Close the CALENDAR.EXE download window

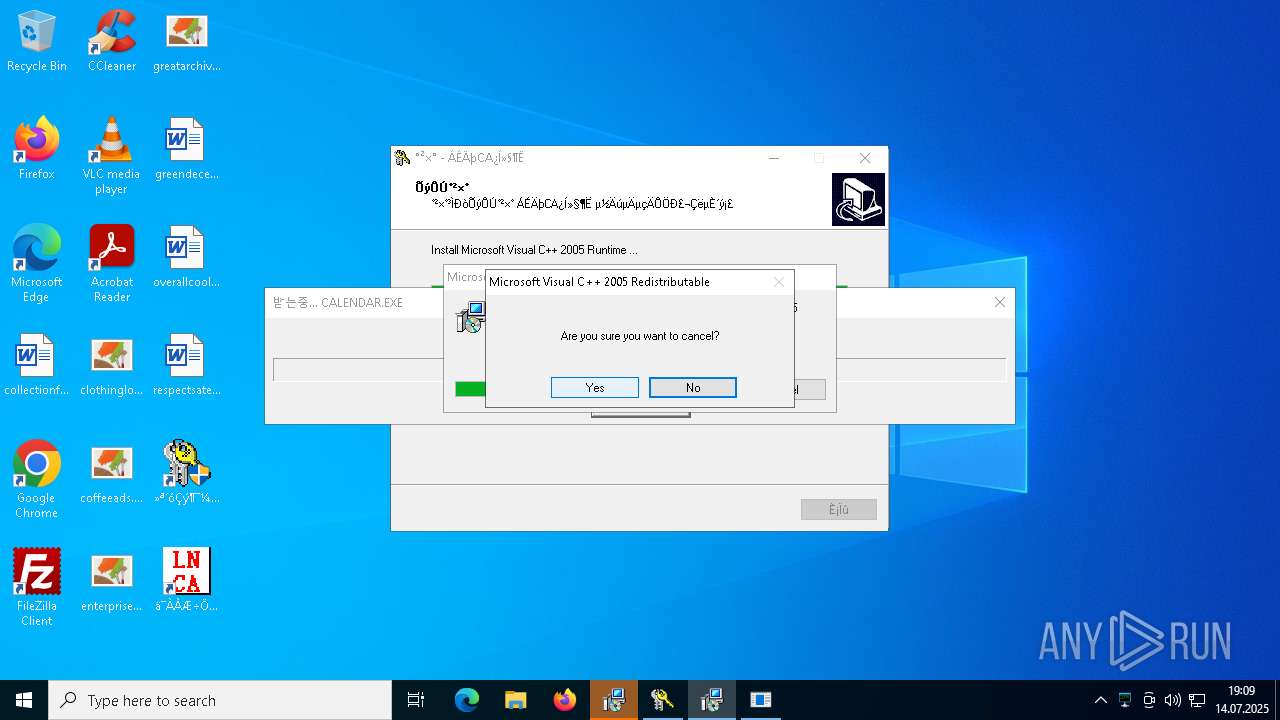(999, 302)
